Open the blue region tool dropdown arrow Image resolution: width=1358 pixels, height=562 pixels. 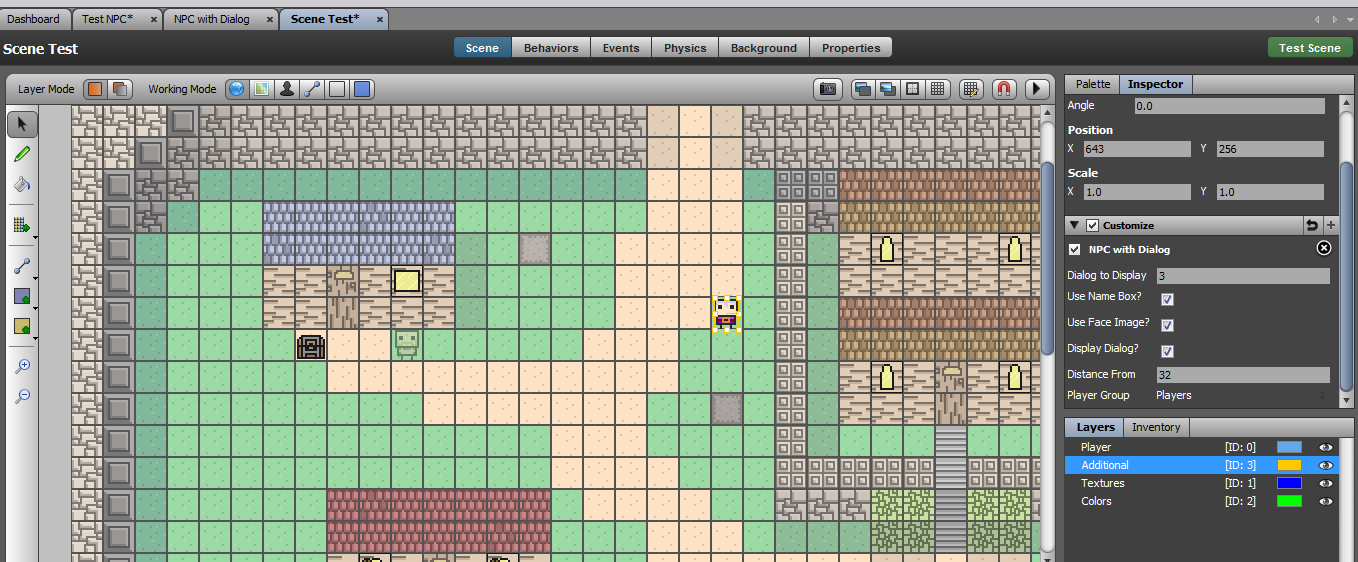(x=34, y=309)
